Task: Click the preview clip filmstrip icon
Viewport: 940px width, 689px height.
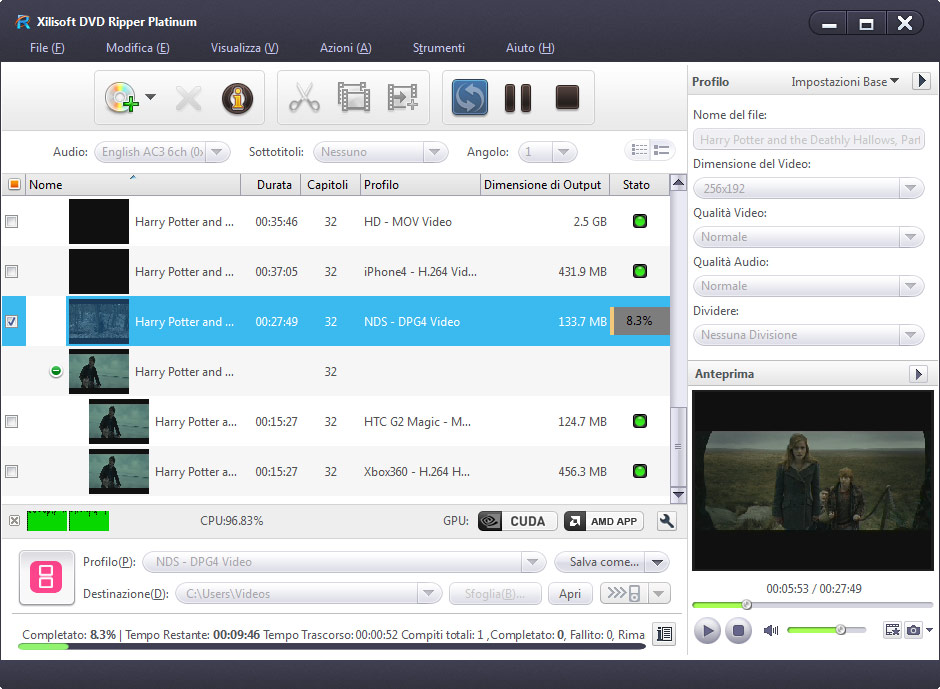Action: click(x=893, y=630)
